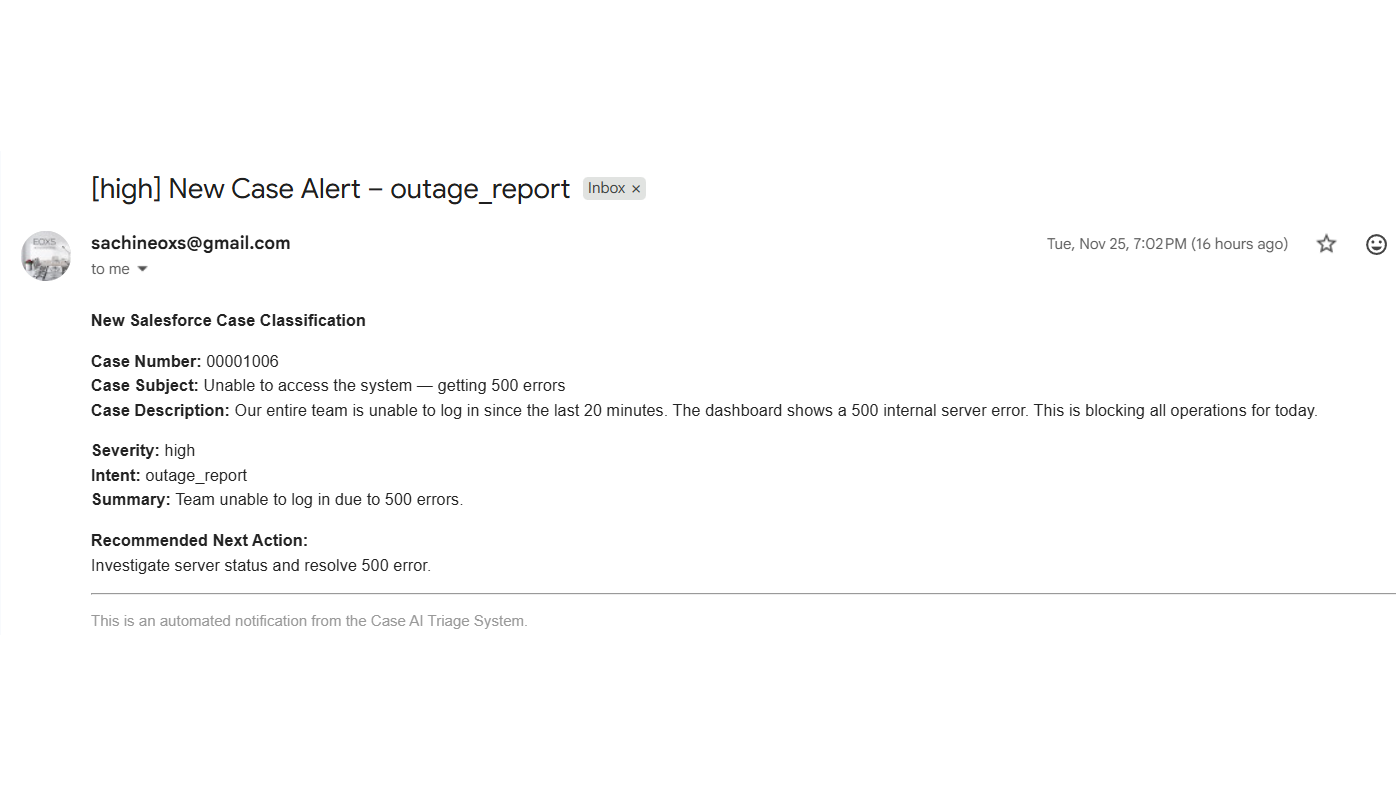This screenshot has width=1396, height=785.
Task: Remove the Inbox label with the x
Action: click(x=636, y=189)
